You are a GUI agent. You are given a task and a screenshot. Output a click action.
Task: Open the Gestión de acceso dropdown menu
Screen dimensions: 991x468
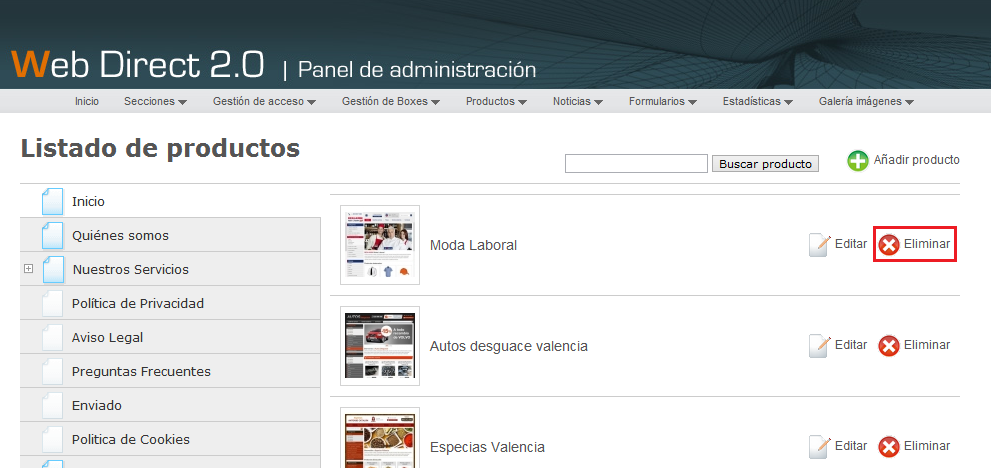(264, 101)
